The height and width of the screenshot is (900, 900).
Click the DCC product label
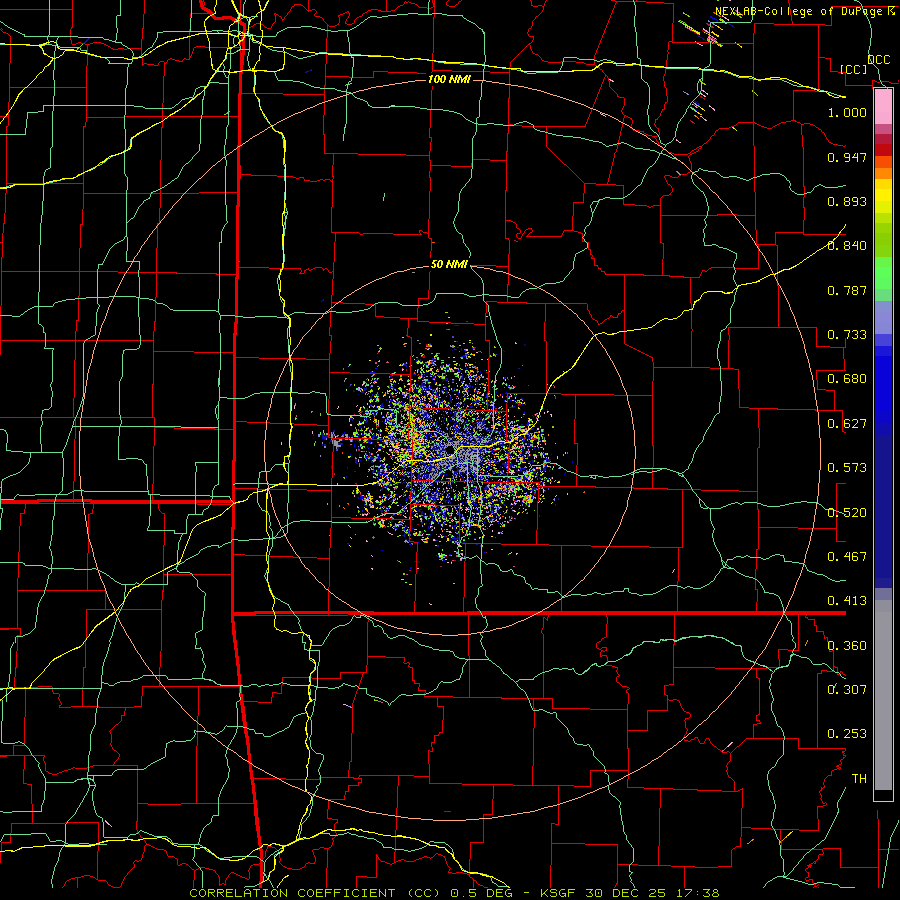[x=879, y=60]
